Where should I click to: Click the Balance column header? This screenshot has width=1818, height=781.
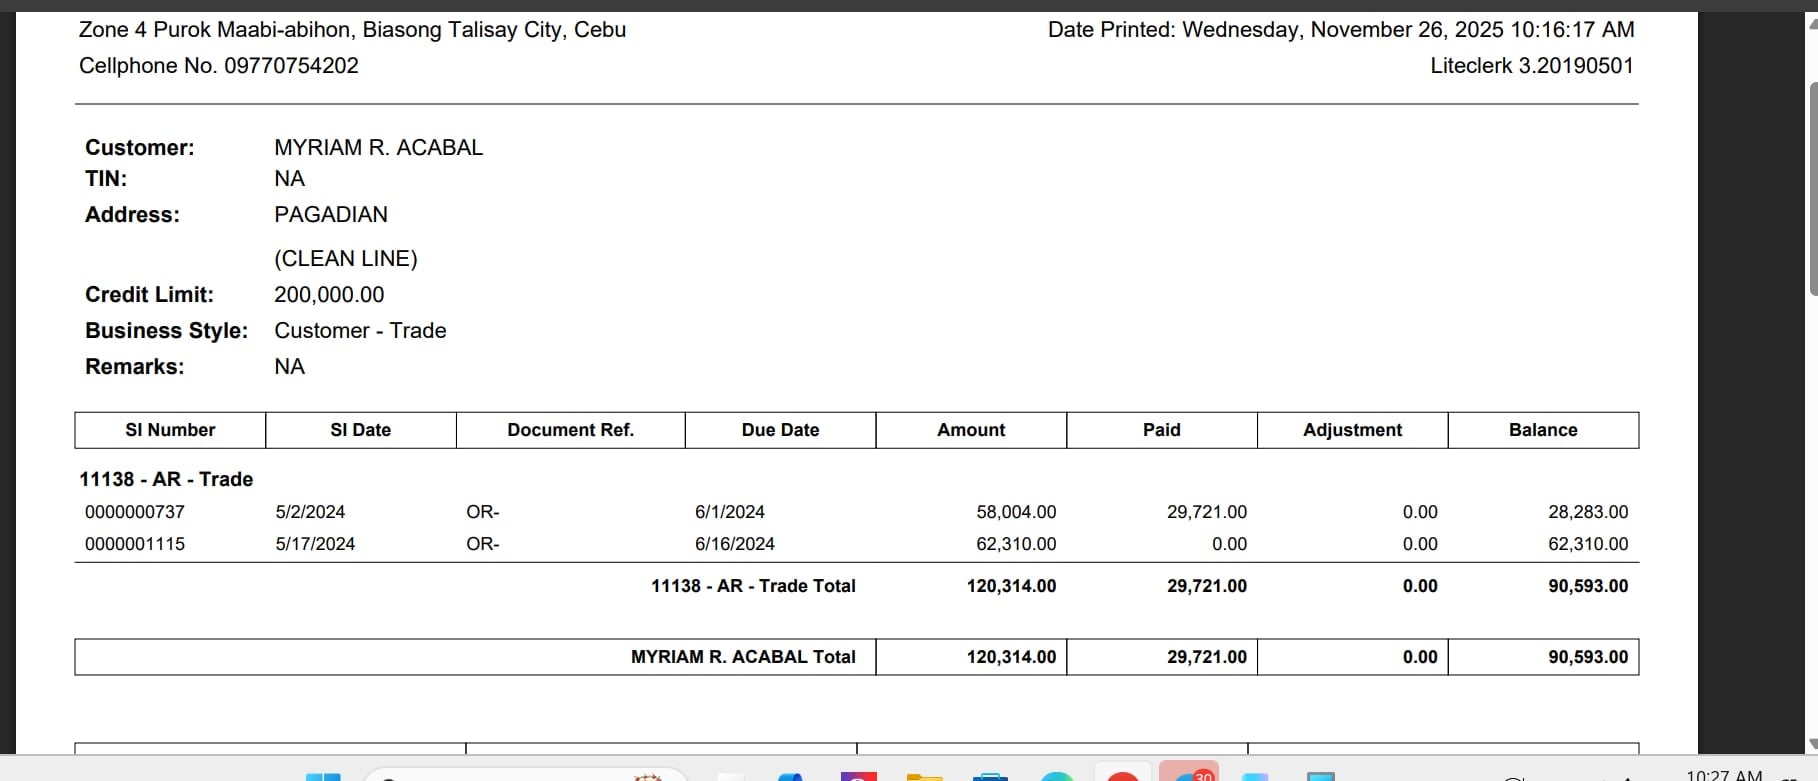tap(1542, 430)
